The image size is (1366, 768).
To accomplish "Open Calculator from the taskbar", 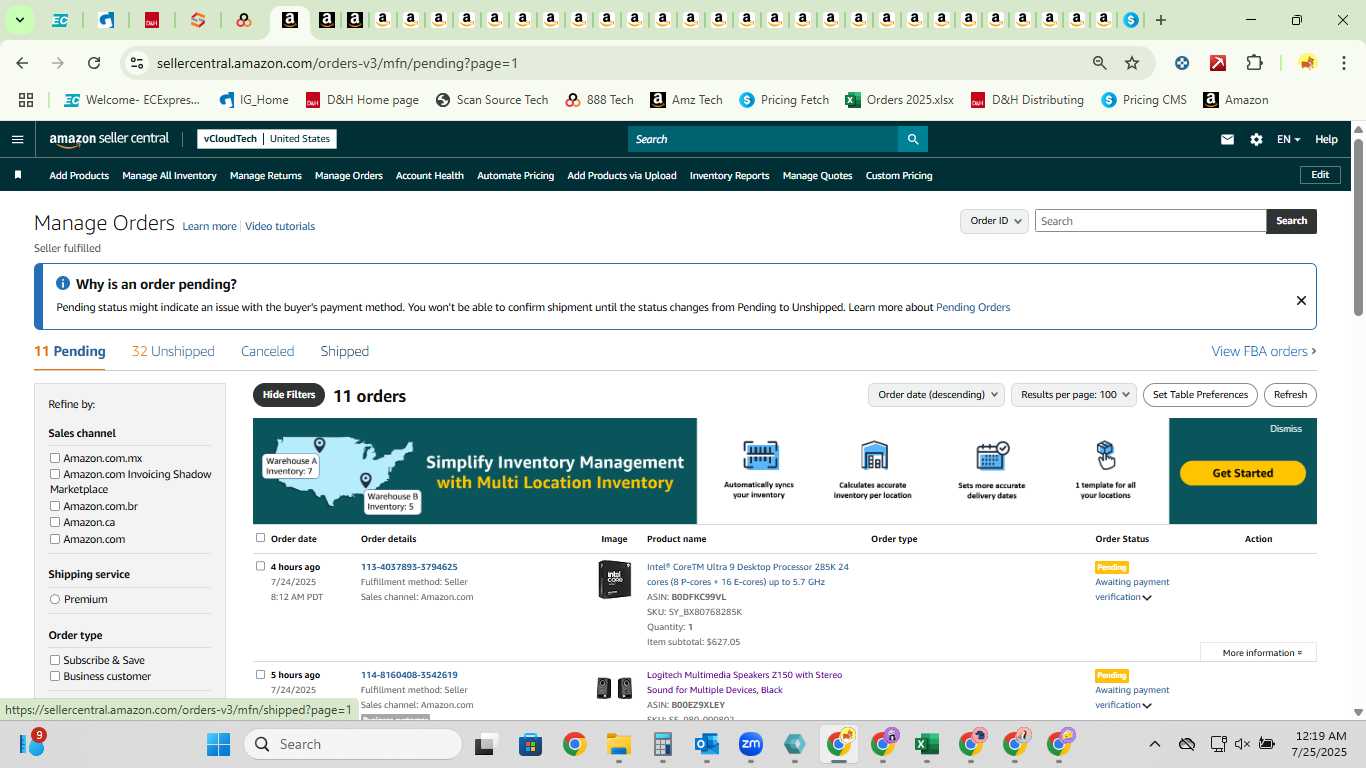I will pos(662,744).
